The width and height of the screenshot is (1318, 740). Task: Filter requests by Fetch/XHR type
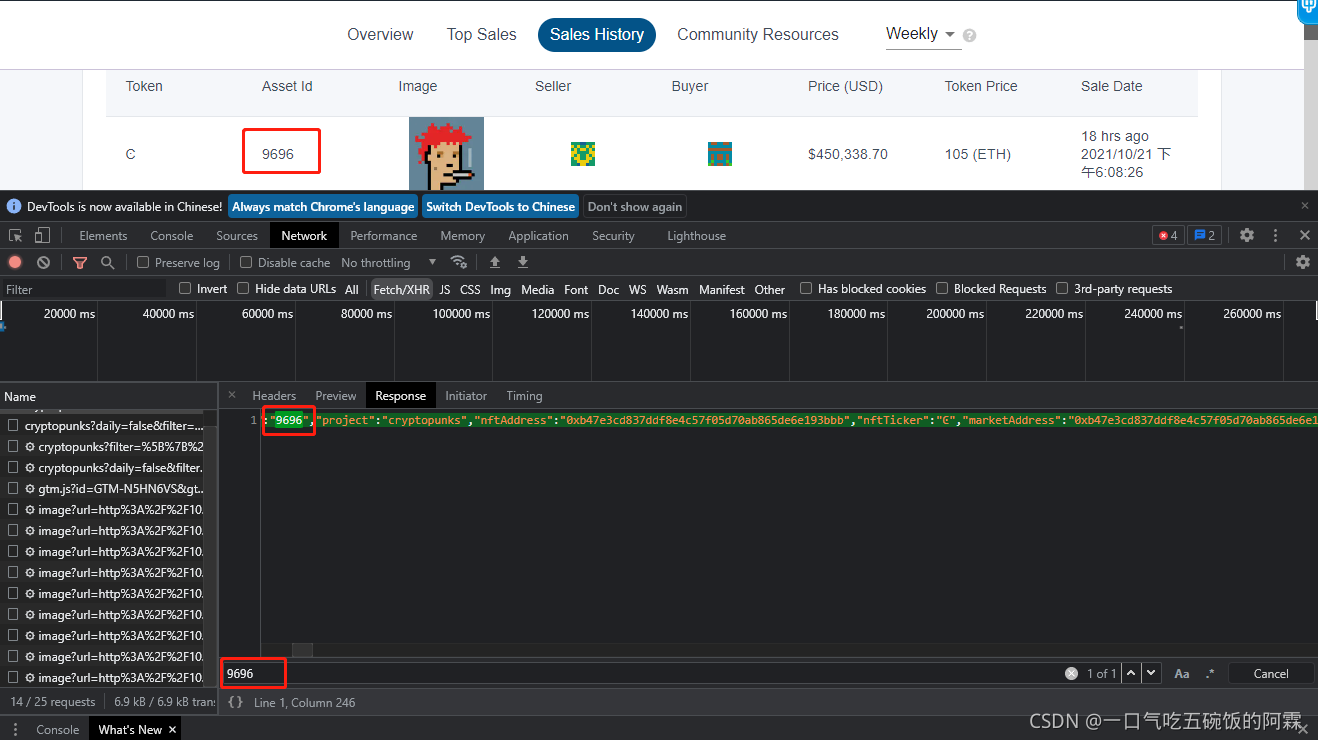tap(401, 289)
